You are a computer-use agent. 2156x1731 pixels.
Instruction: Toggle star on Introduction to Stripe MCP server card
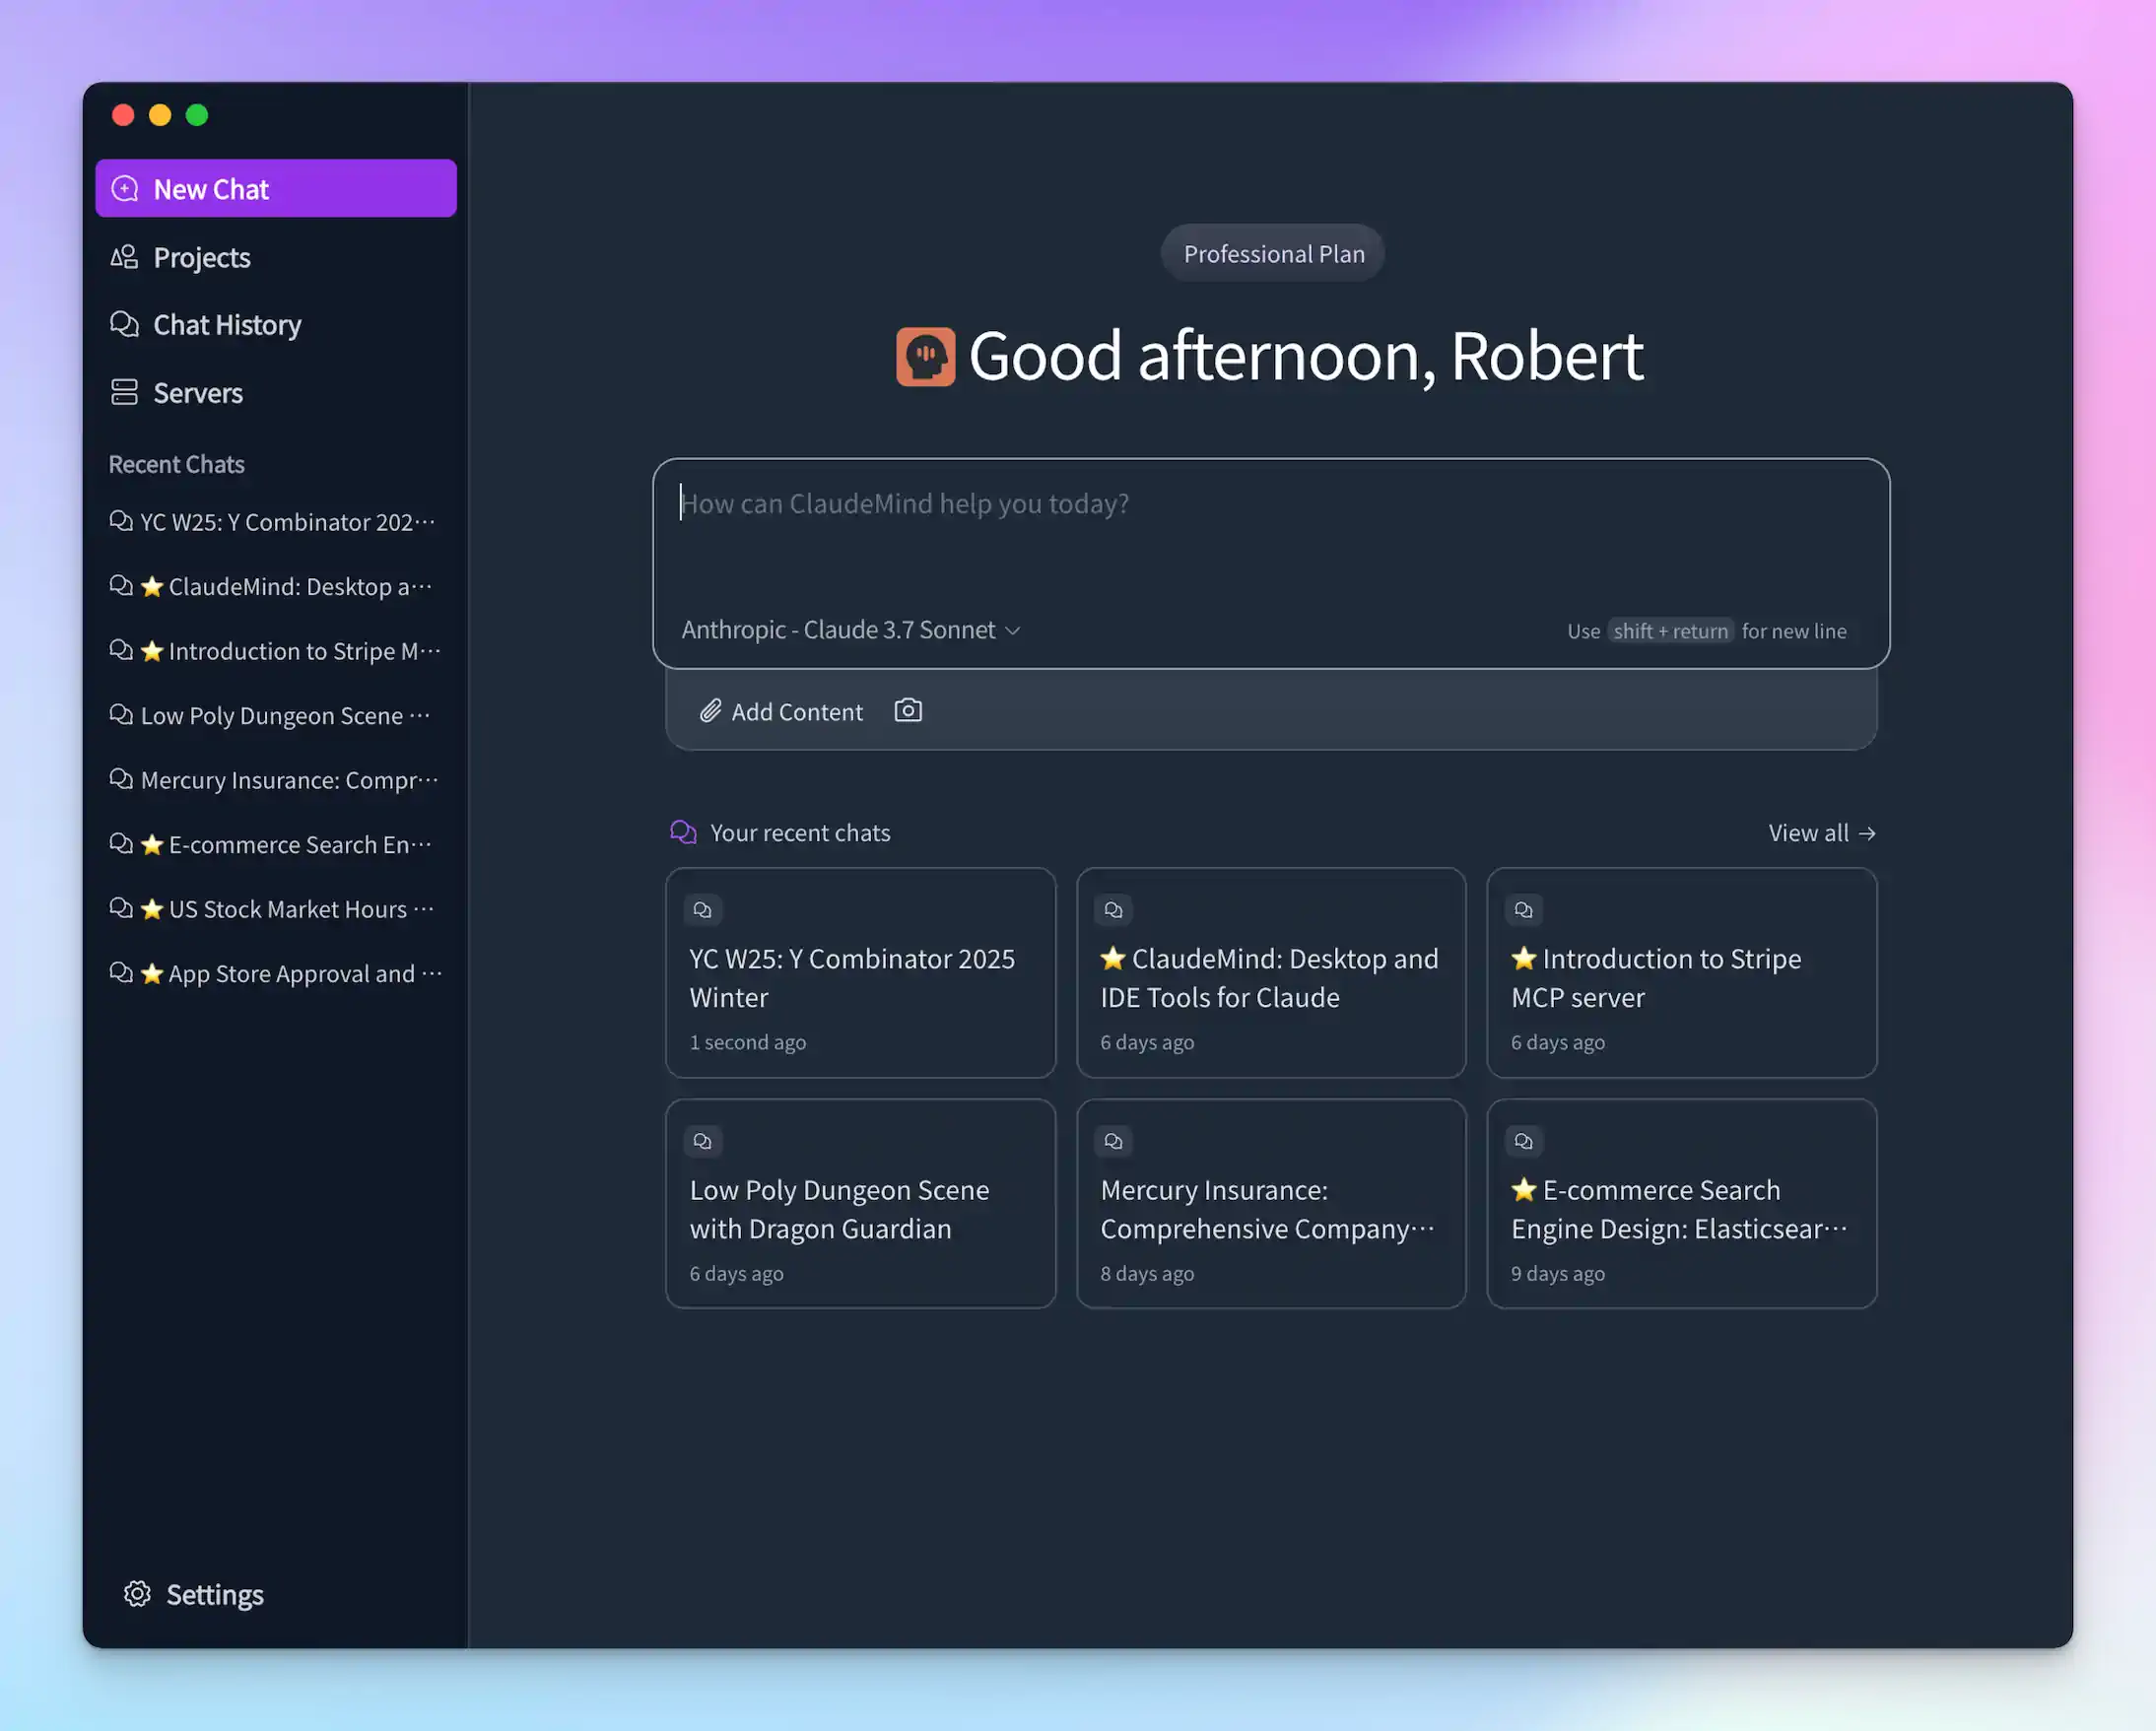1524,958
